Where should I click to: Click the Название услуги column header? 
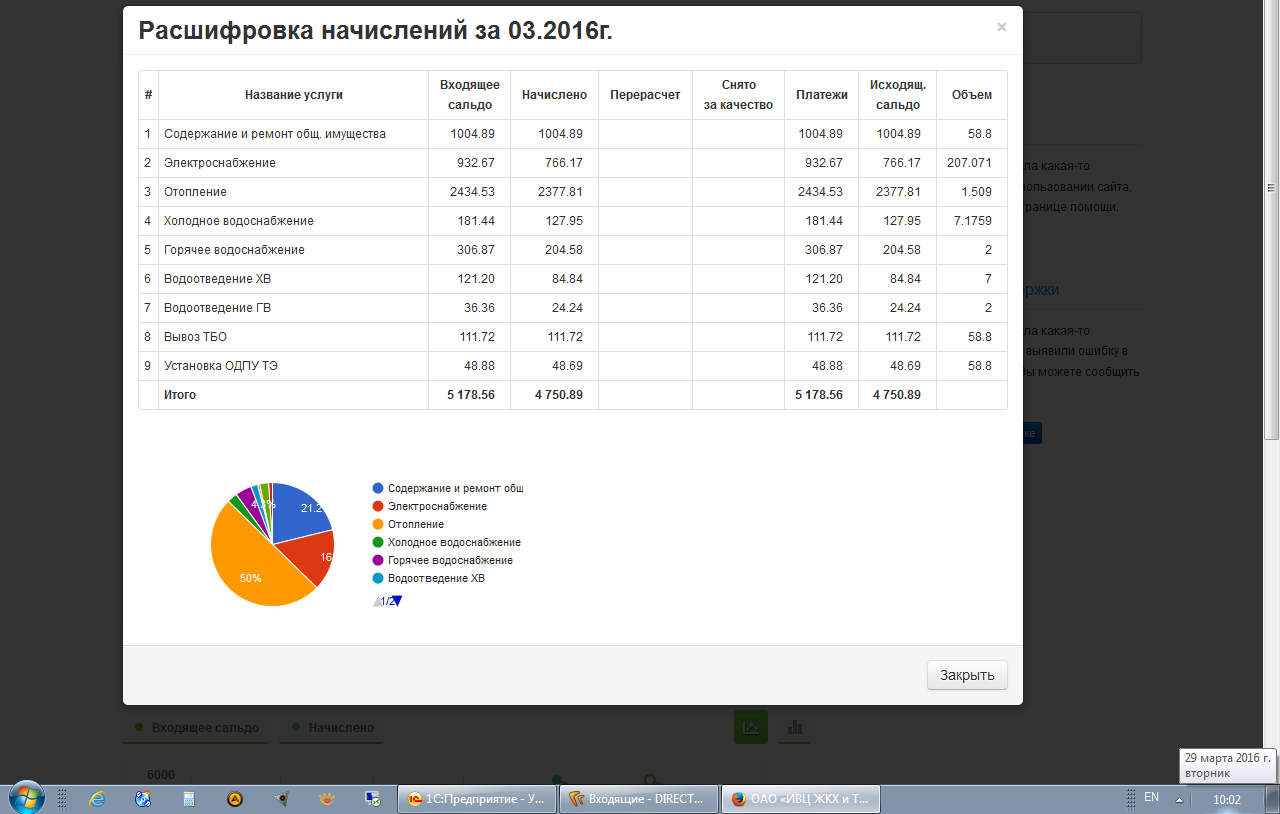click(293, 95)
